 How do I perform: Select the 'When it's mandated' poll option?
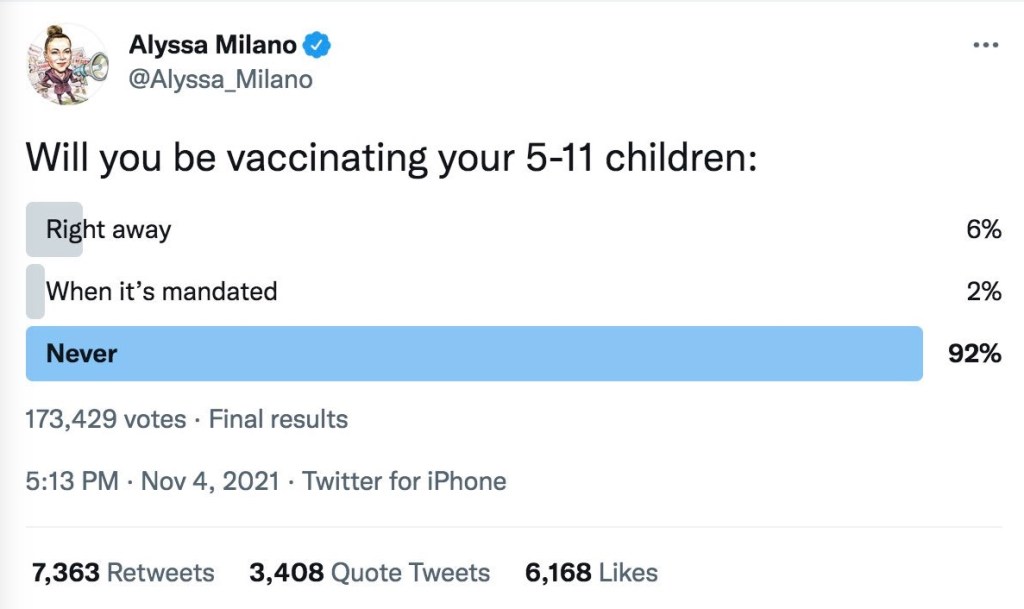(x=161, y=292)
